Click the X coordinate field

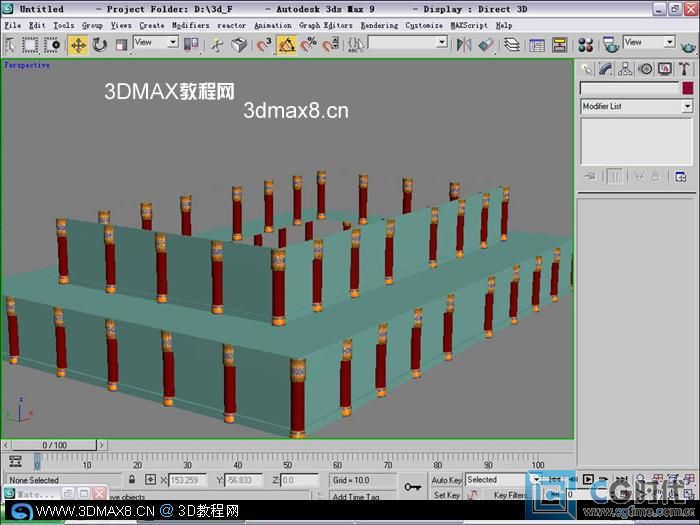187,480
